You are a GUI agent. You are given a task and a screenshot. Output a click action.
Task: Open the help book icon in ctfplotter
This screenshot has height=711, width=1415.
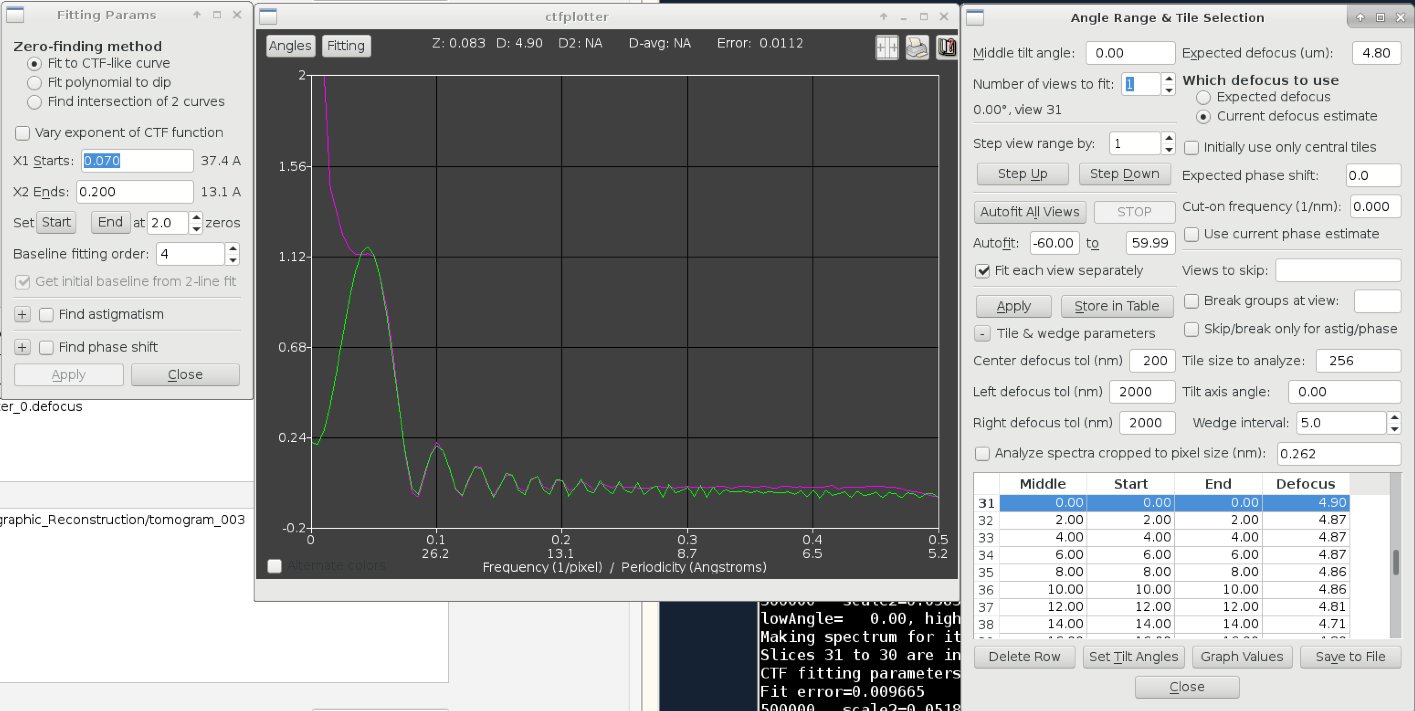tap(946, 48)
